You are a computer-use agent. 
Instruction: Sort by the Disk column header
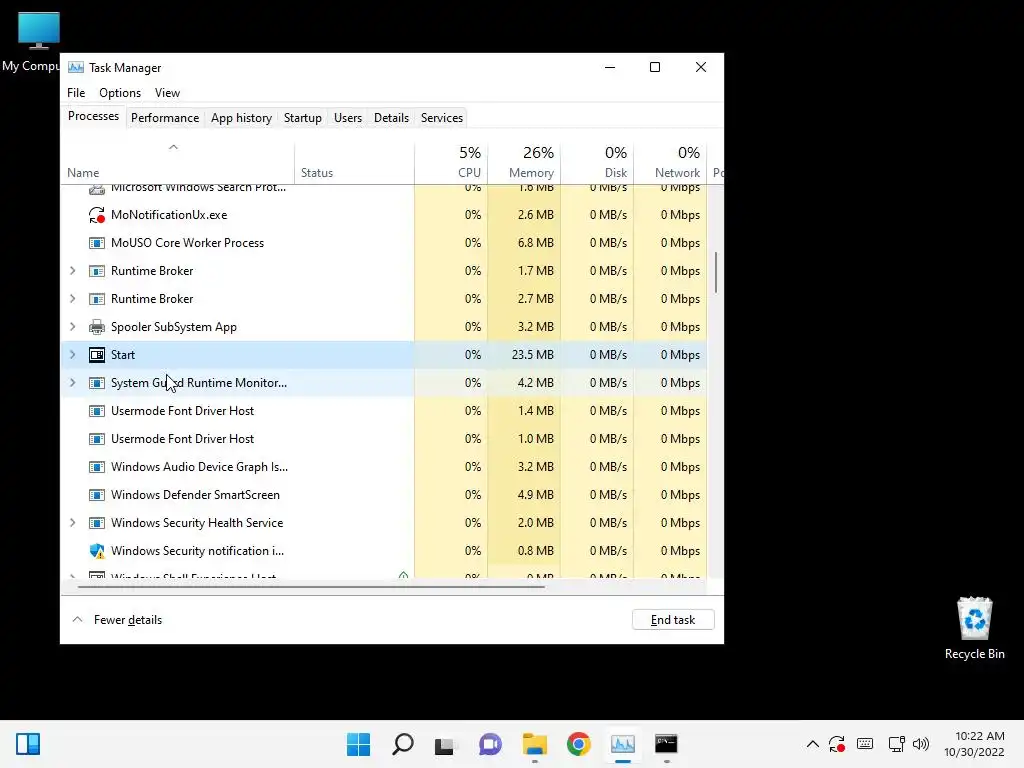coord(597,163)
